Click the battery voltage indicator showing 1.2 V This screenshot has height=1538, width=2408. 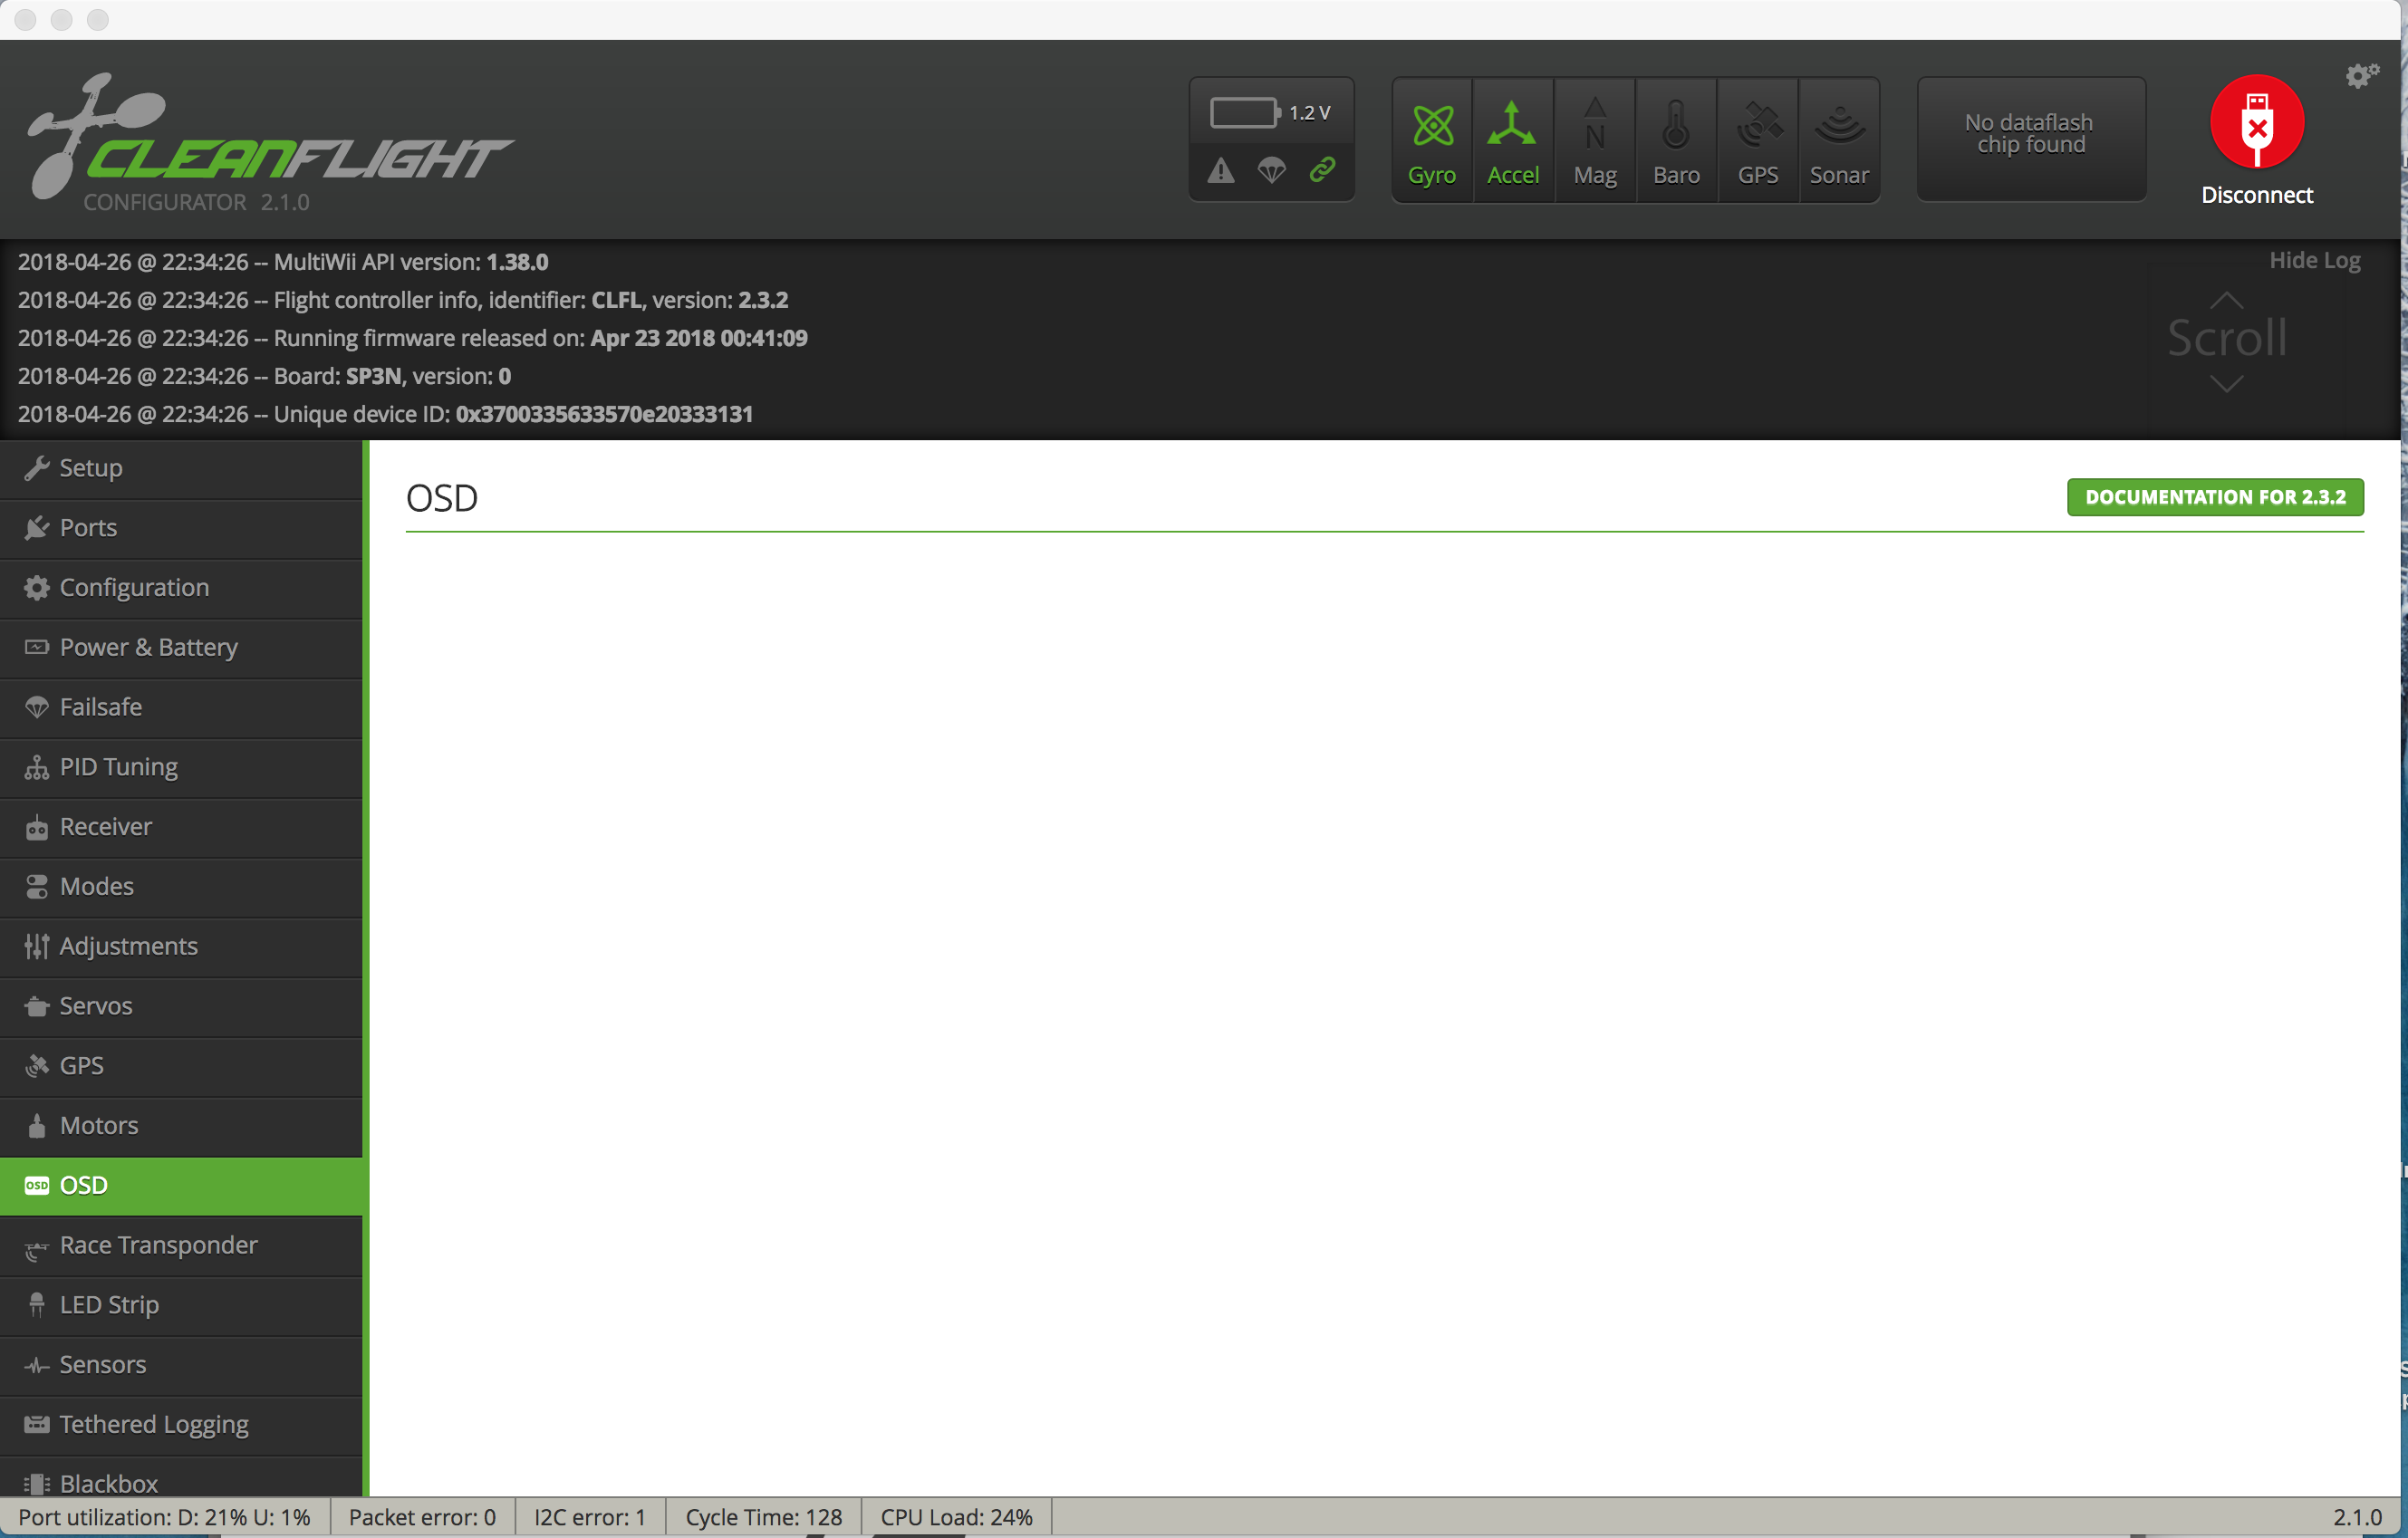click(x=1271, y=111)
